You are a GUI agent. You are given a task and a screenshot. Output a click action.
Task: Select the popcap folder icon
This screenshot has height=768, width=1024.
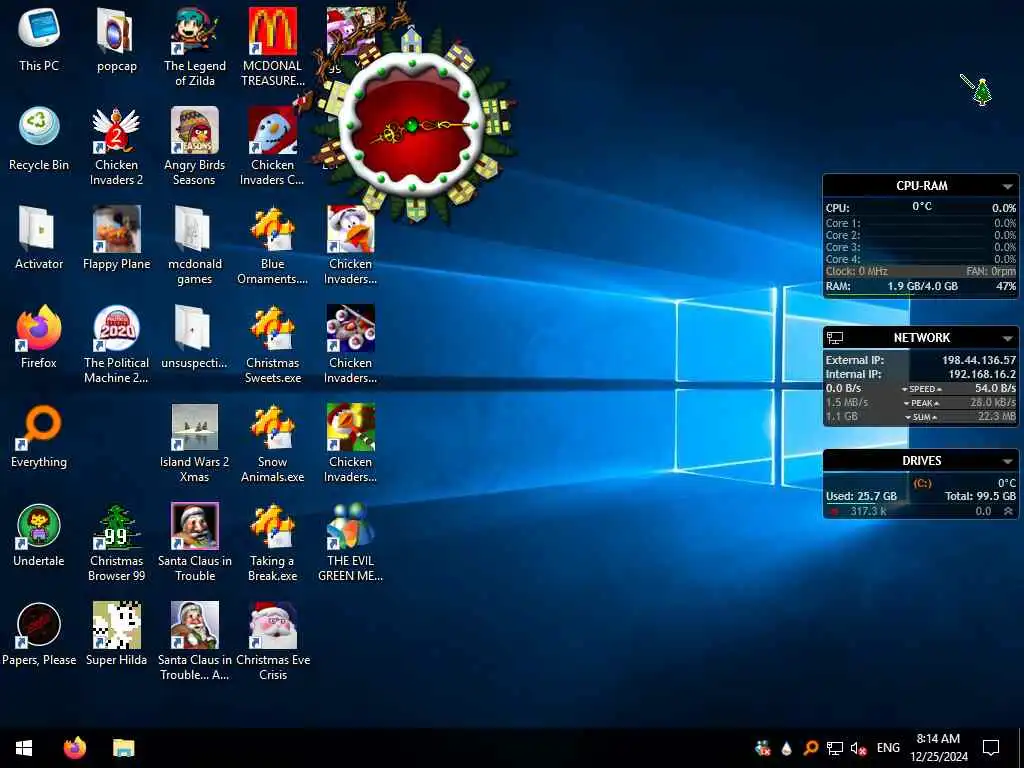click(x=116, y=39)
